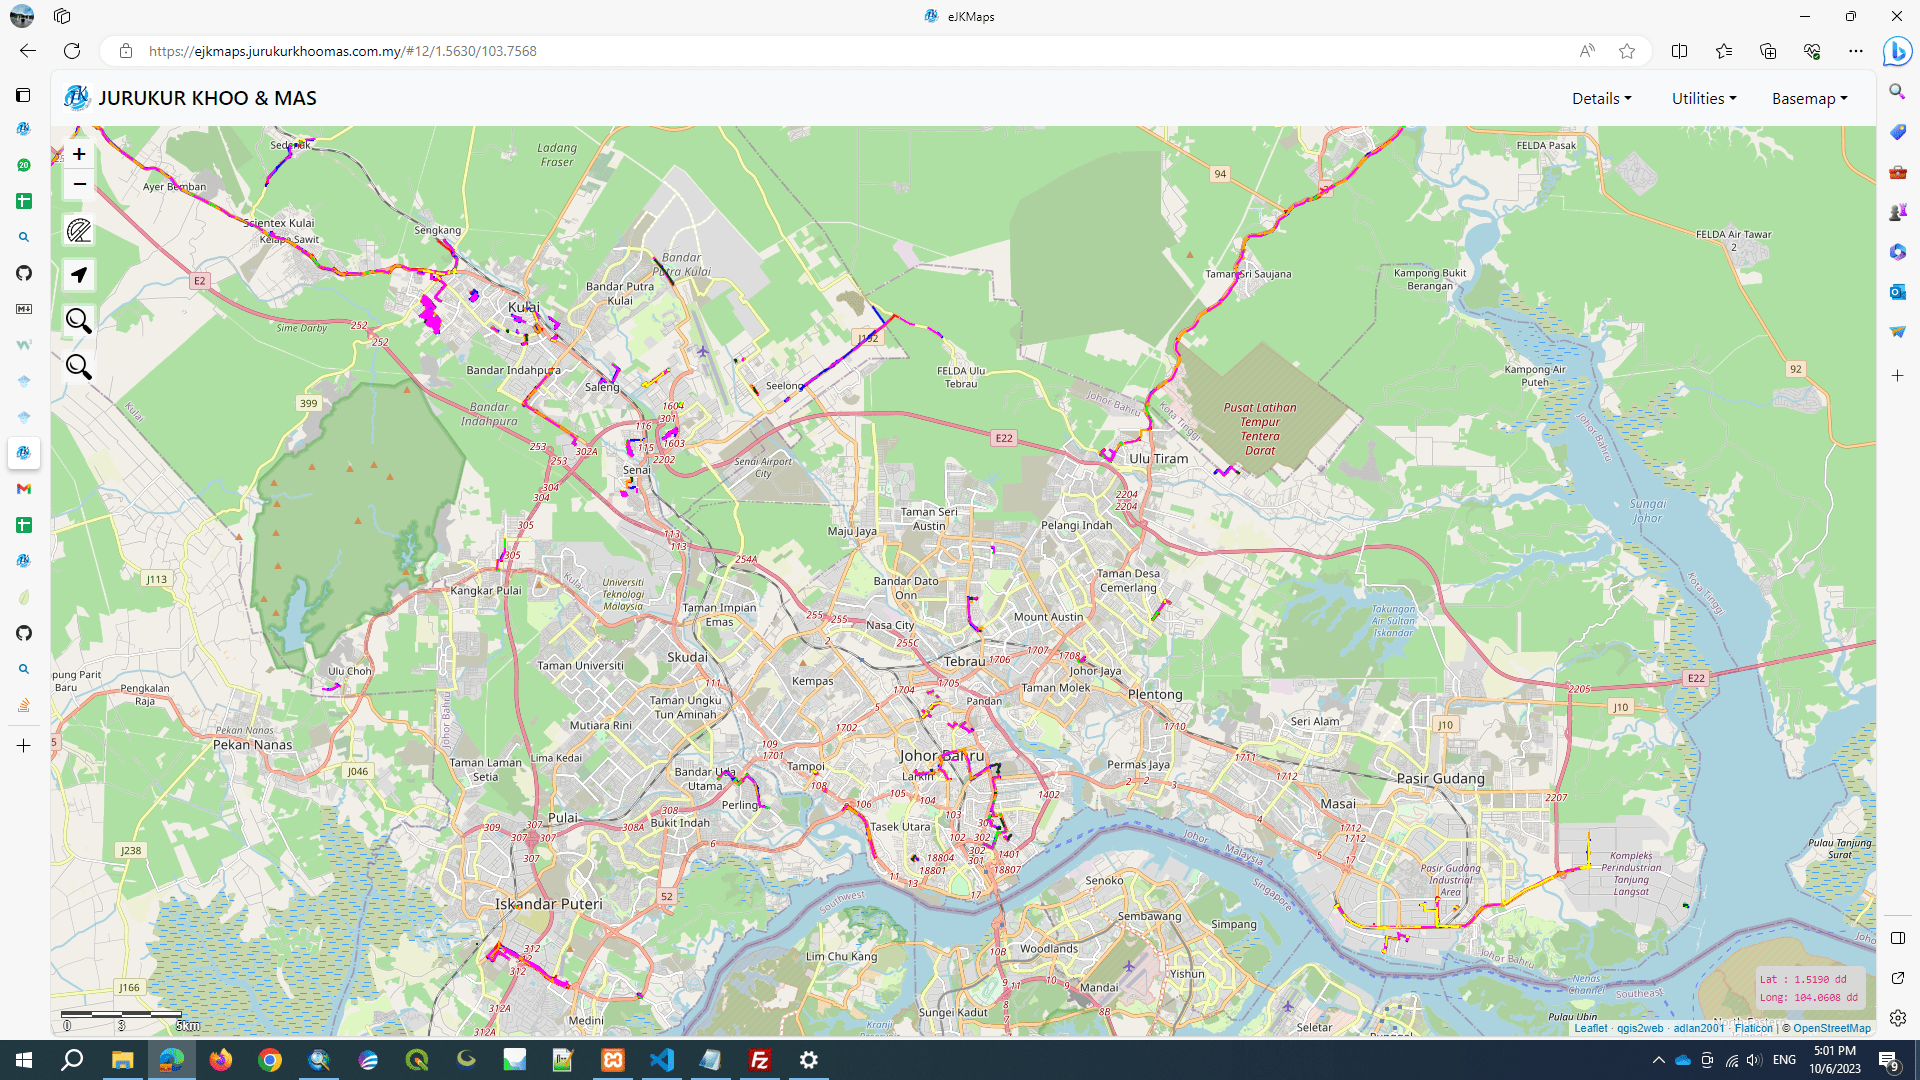The width and height of the screenshot is (1920, 1080).
Task: Open the Utilities dropdown
Action: tap(1703, 98)
